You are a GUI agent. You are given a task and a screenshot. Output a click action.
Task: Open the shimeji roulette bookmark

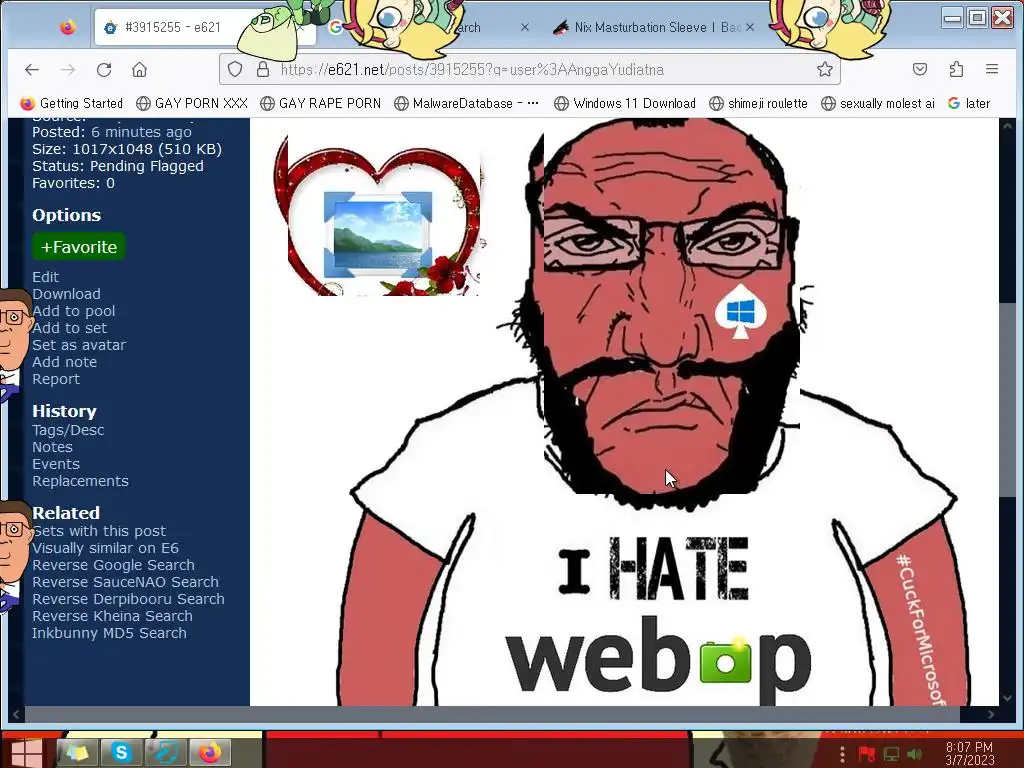758,103
